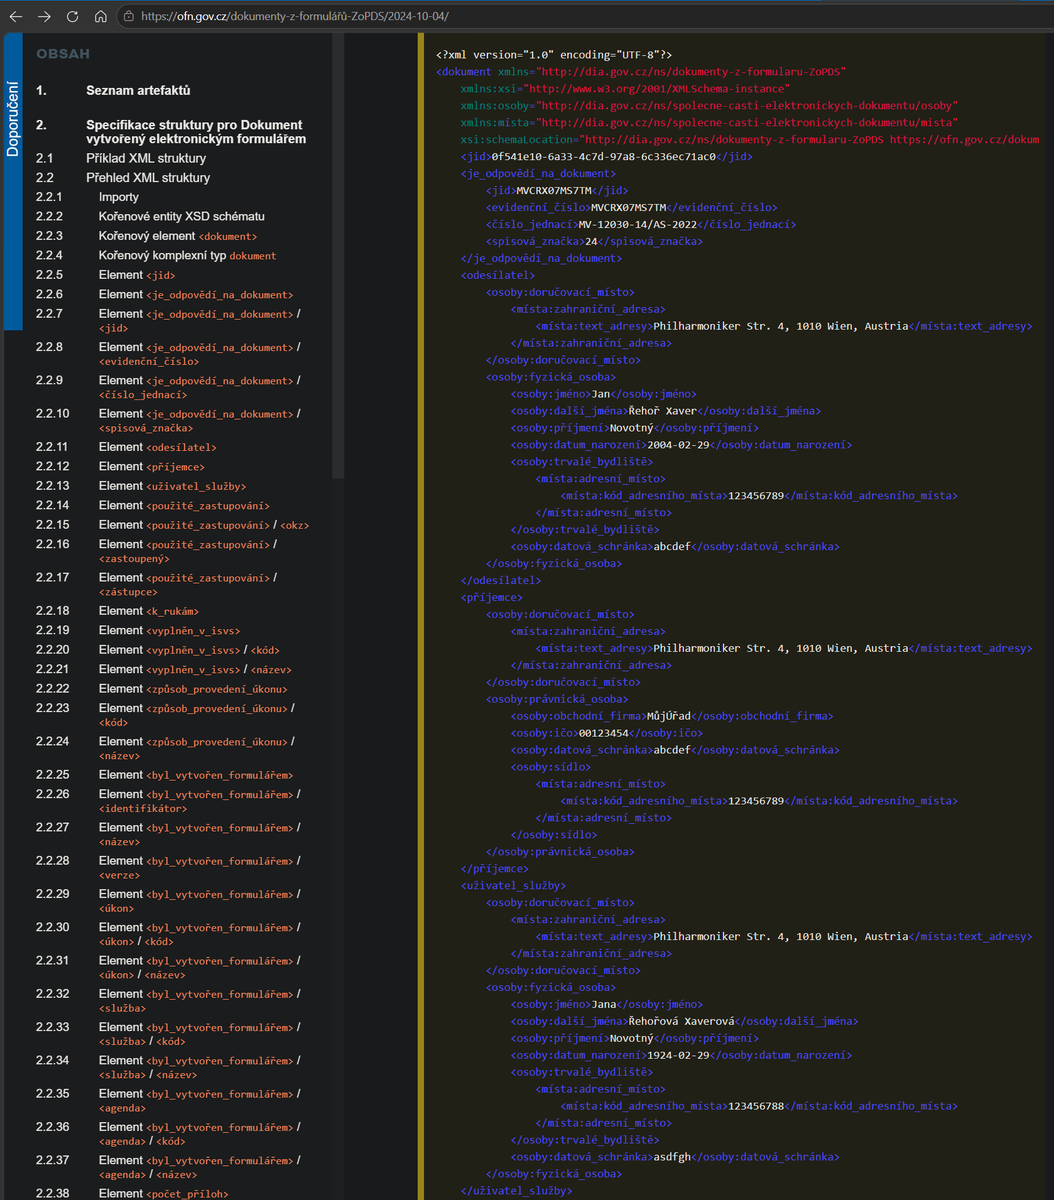The height and width of the screenshot is (1200, 1054).
Task: Go to 2.2.18 Element k_rukám
Action: (x=149, y=611)
